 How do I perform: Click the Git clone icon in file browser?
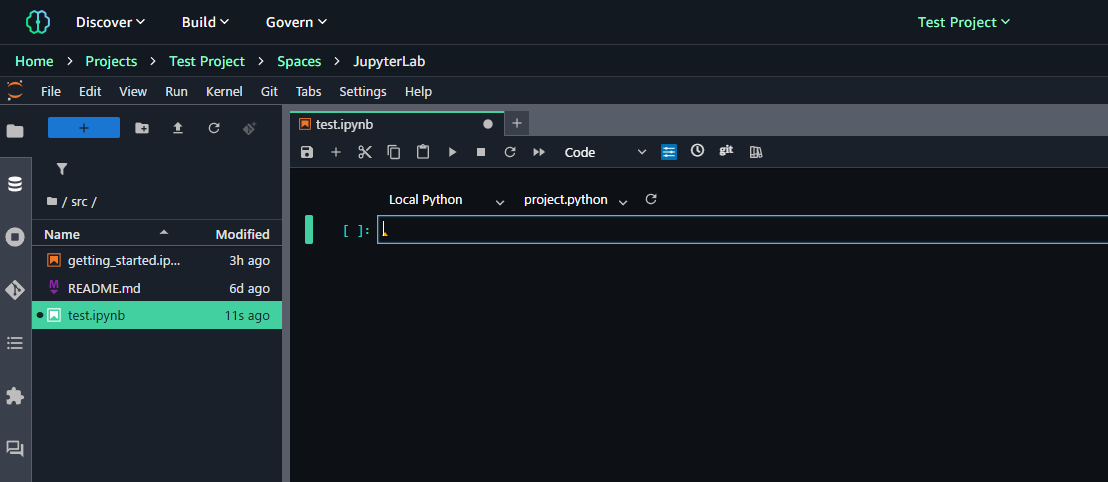[249, 128]
